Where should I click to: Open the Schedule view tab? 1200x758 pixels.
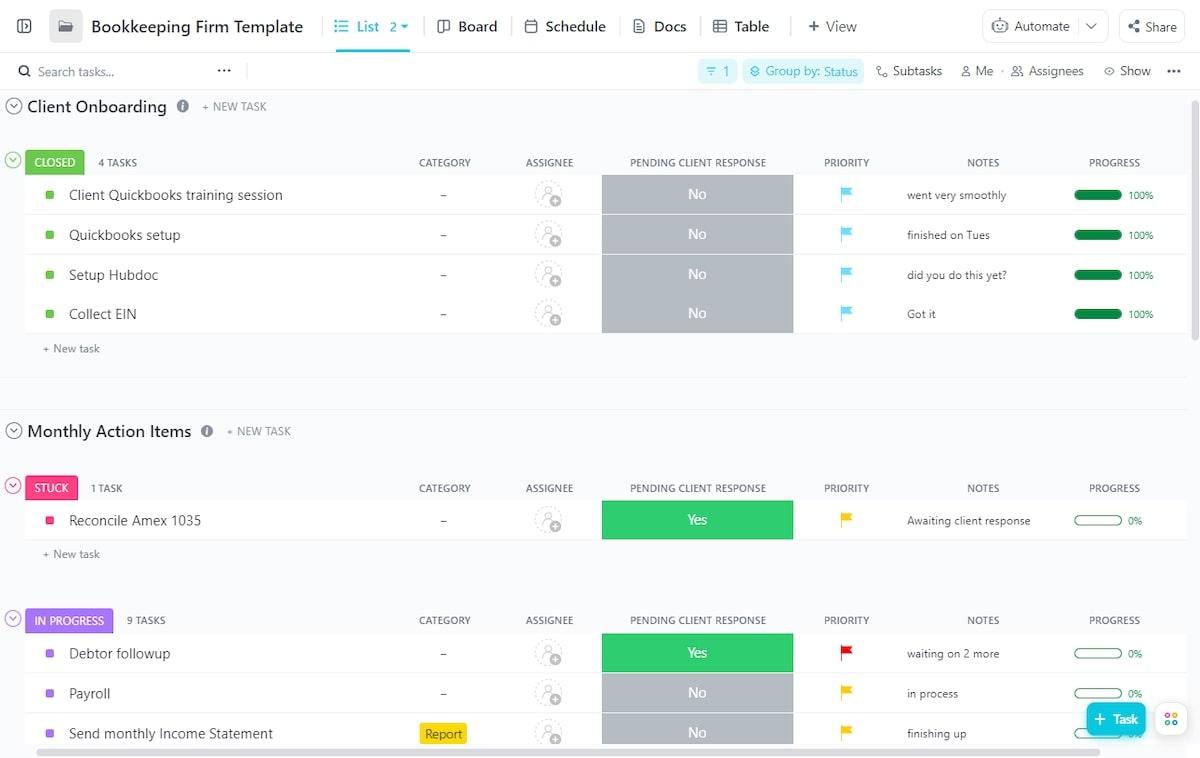[x=565, y=26]
